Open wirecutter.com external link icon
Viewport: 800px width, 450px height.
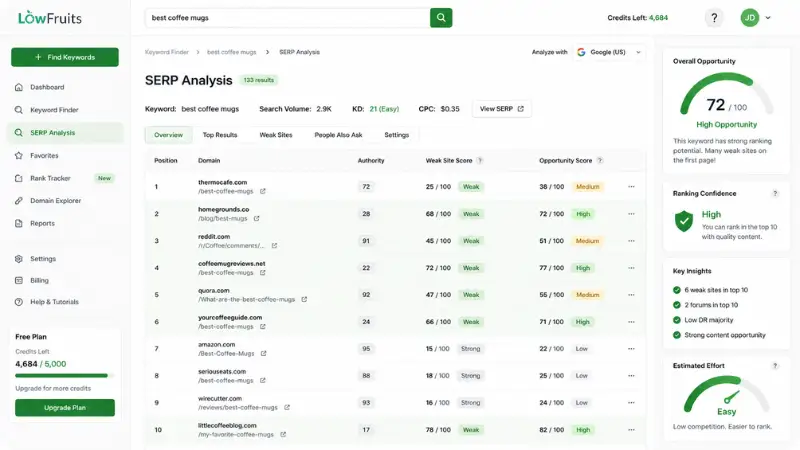pos(287,407)
